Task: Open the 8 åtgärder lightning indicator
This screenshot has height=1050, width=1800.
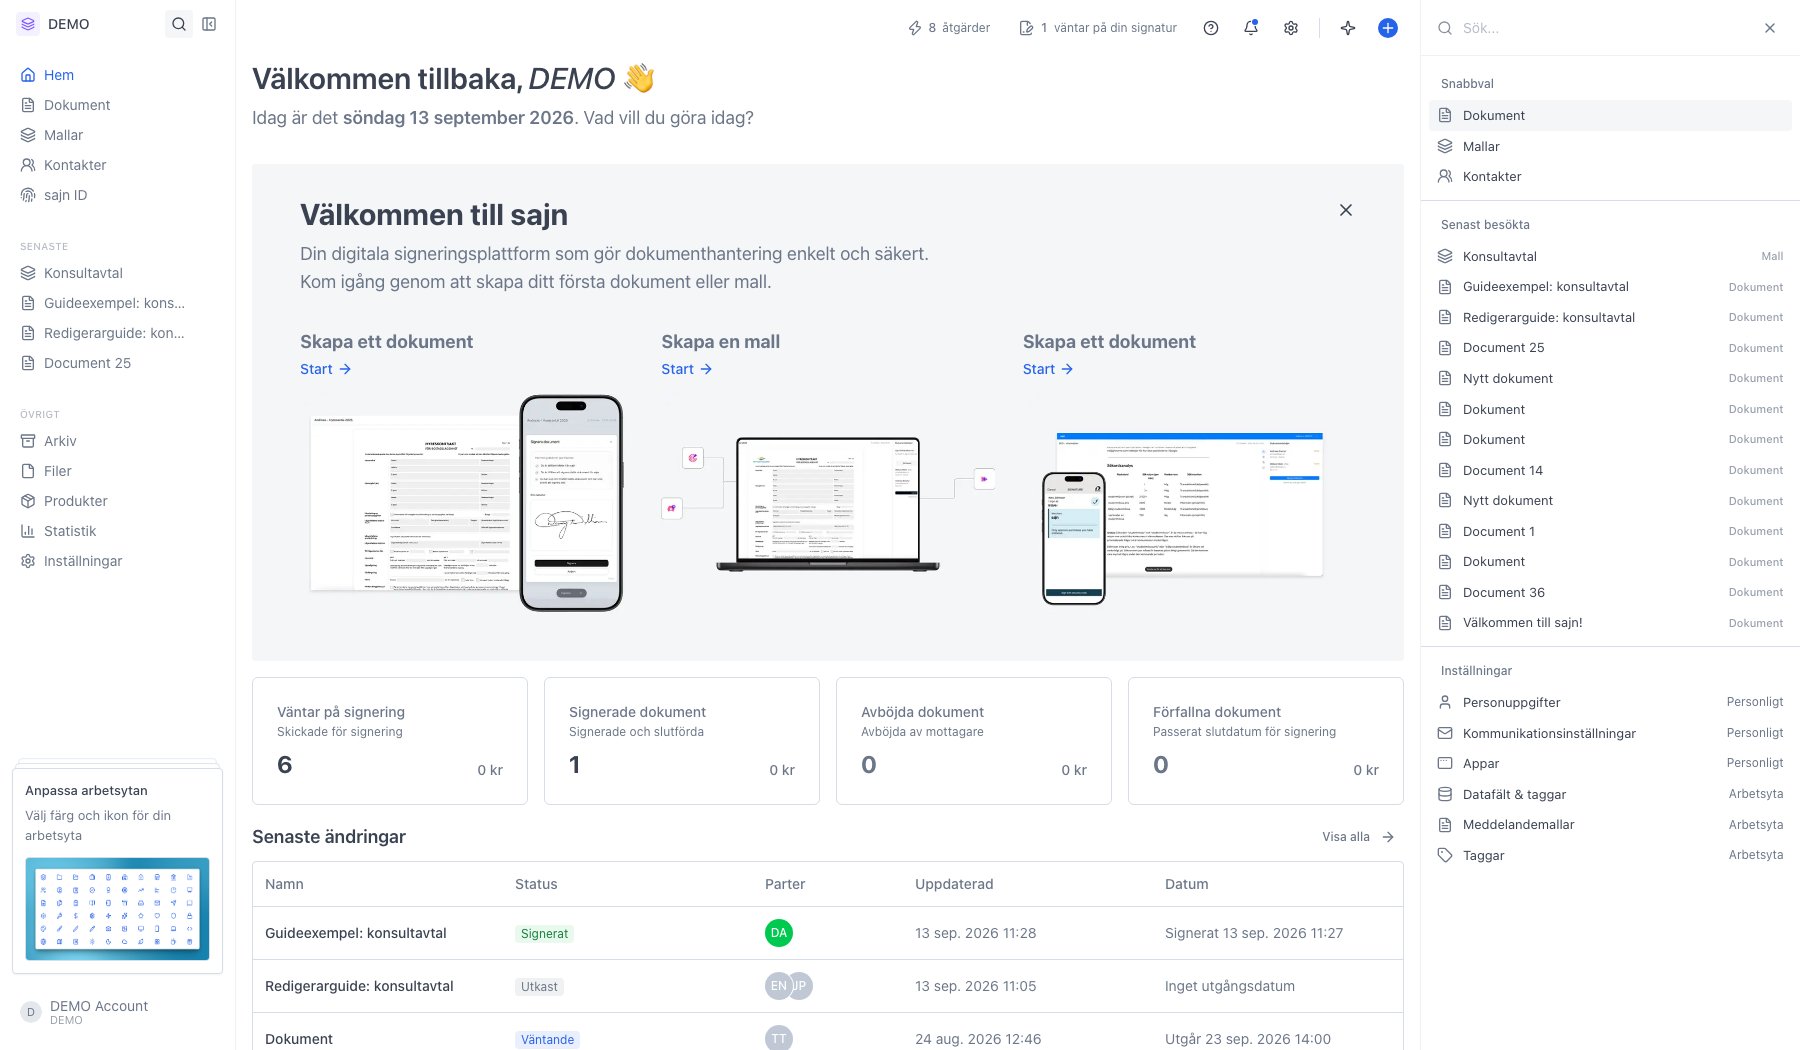Action: (x=948, y=28)
